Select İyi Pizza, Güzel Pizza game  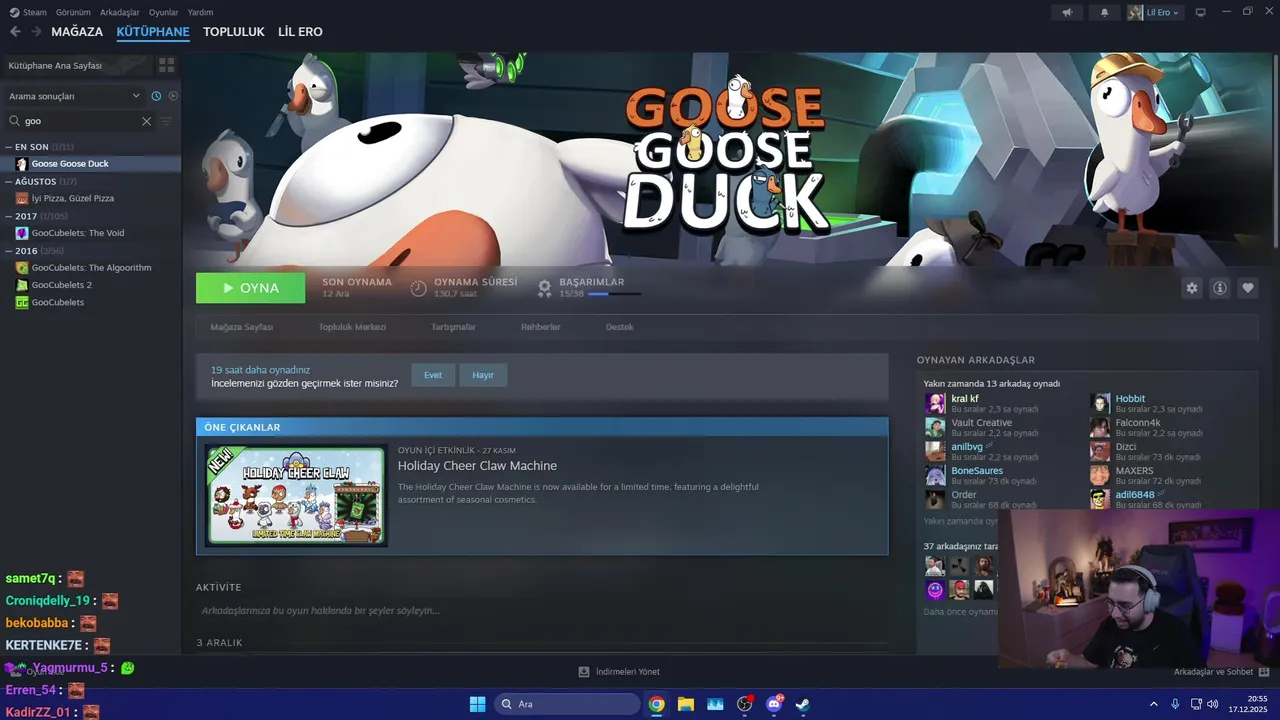(91, 198)
